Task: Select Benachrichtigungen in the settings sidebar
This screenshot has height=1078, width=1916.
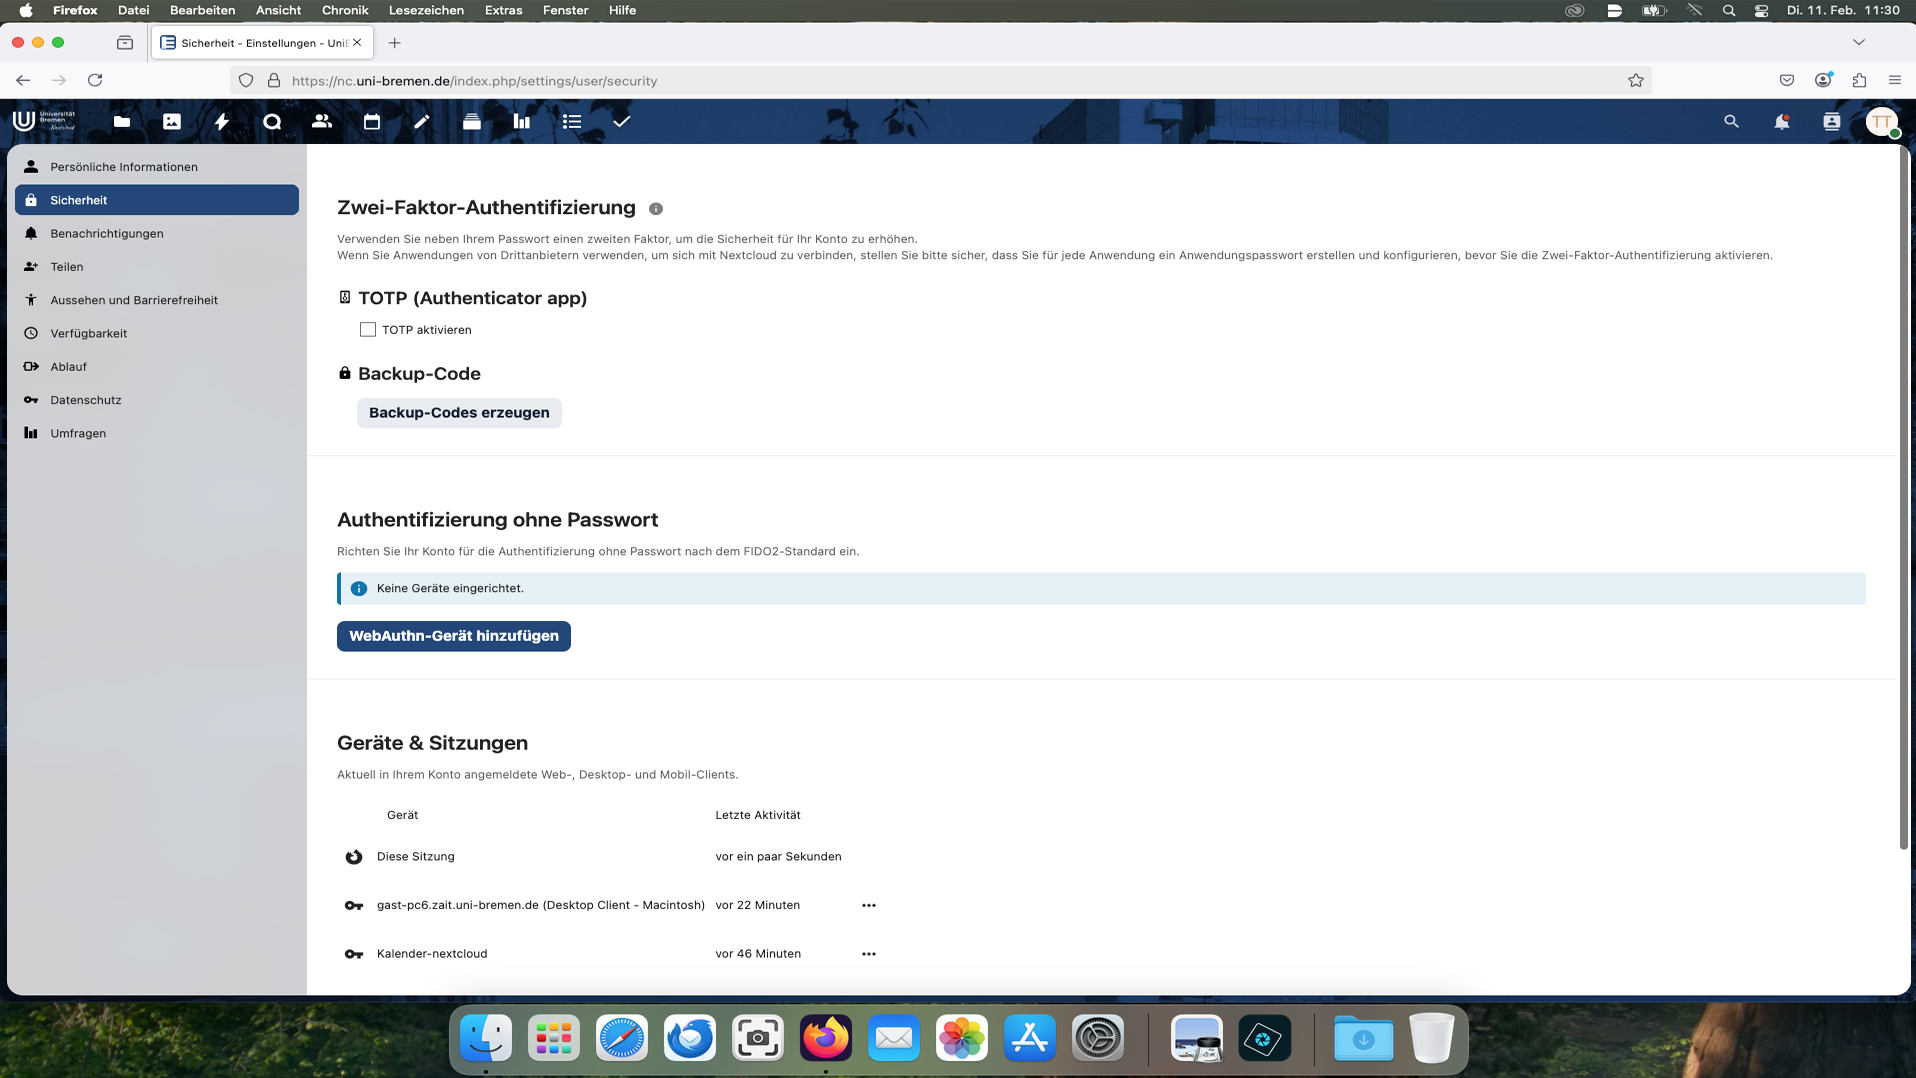Action: [x=107, y=233]
